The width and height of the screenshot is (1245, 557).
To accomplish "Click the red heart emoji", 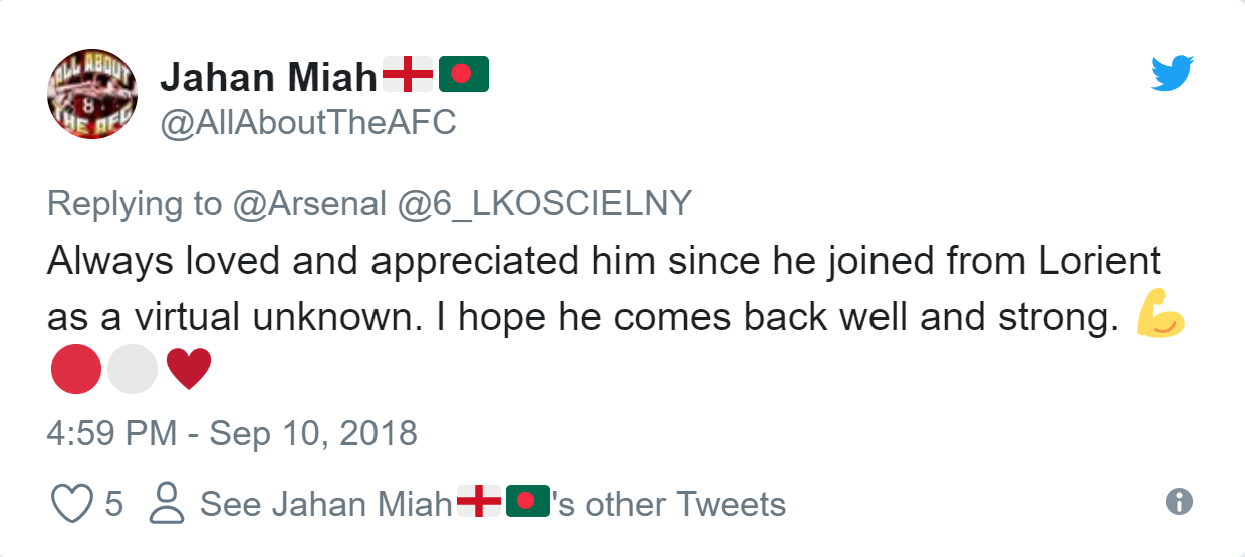I will tap(188, 371).
